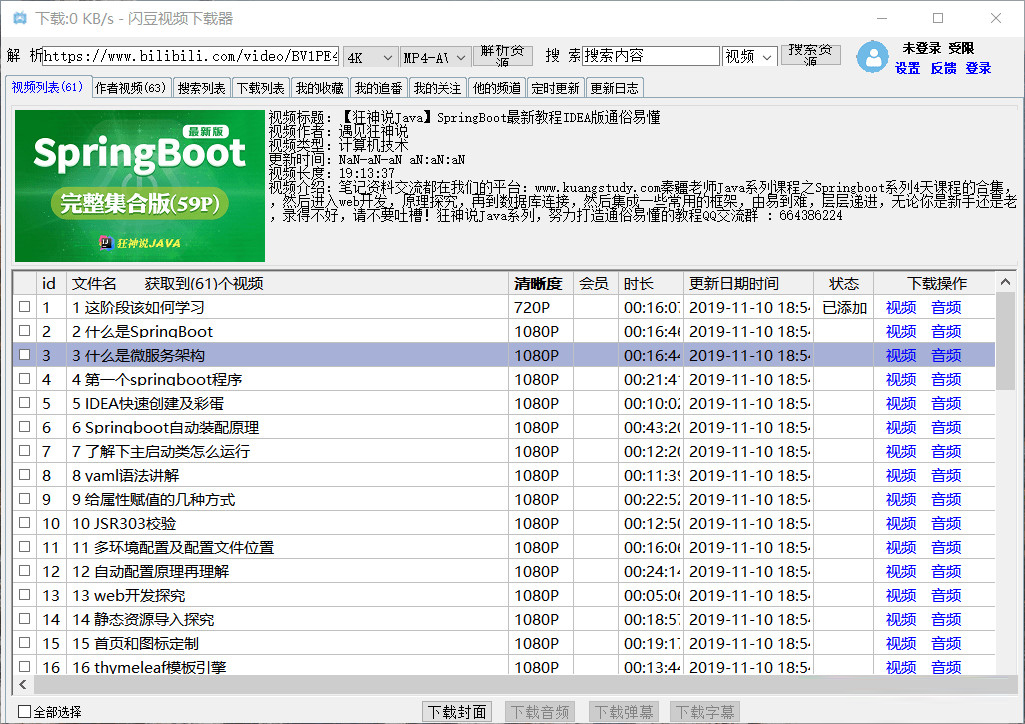Screen dimensions: 1025x724
Task: Select row 12 自动配置原理再理解
Action: [x=503, y=571]
